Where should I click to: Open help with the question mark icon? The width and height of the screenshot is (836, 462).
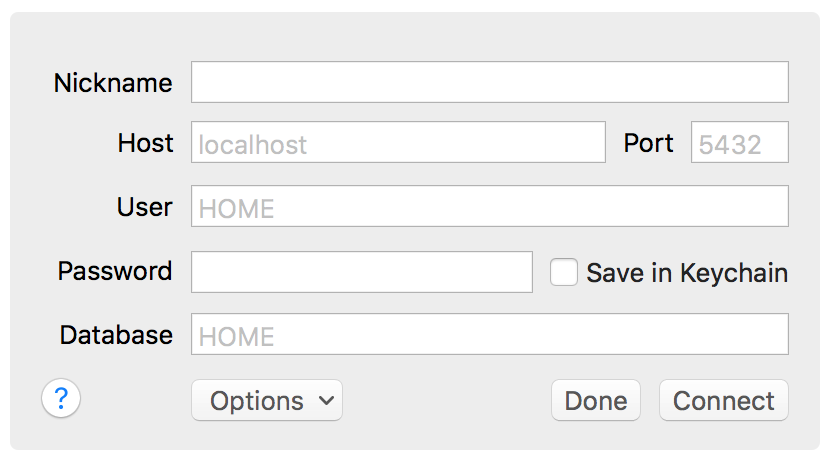point(61,398)
